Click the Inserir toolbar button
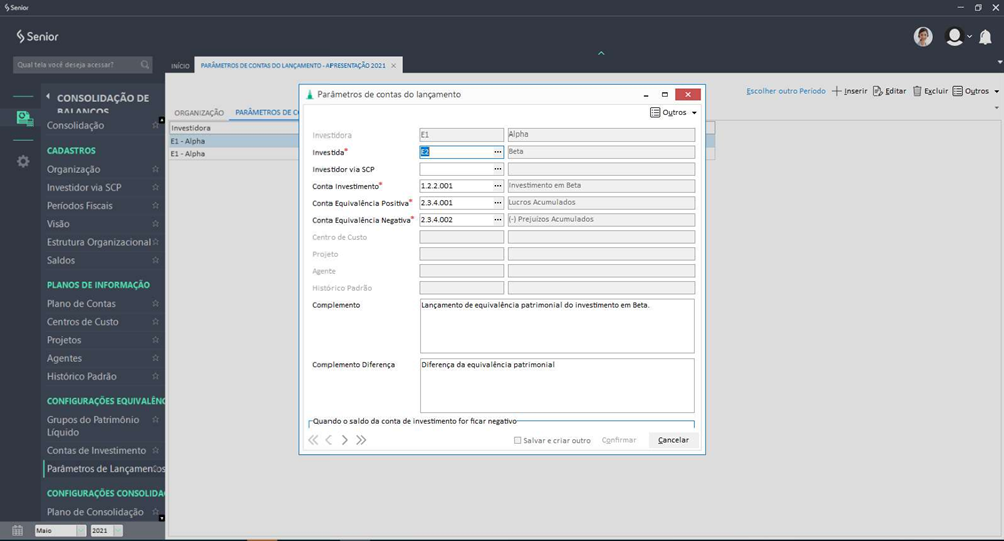1004x541 pixels. pos(849,91)
